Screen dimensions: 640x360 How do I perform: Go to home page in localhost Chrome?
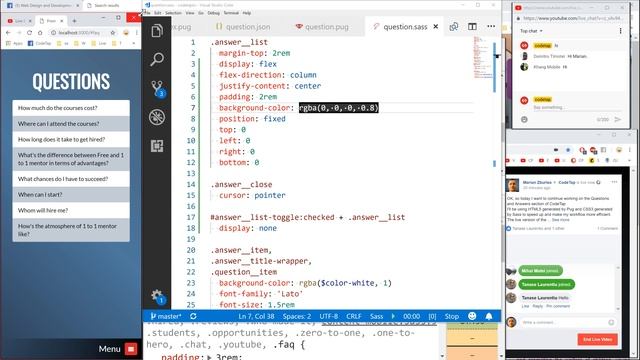coord(40,33)
